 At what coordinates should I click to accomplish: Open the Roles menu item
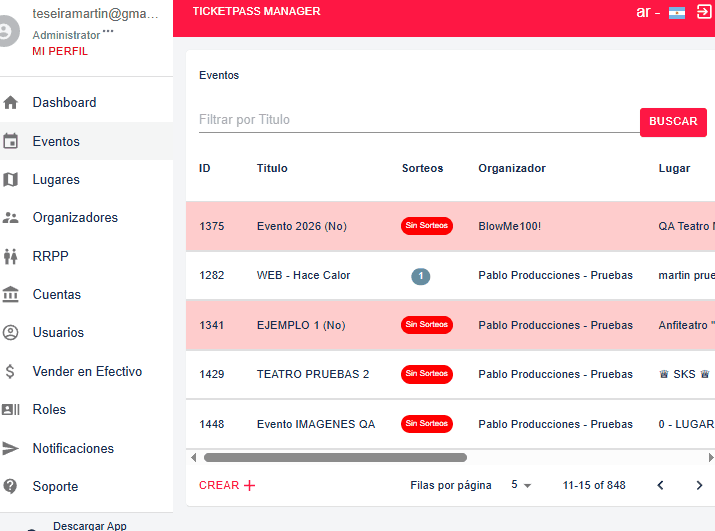tap(49, 409)
